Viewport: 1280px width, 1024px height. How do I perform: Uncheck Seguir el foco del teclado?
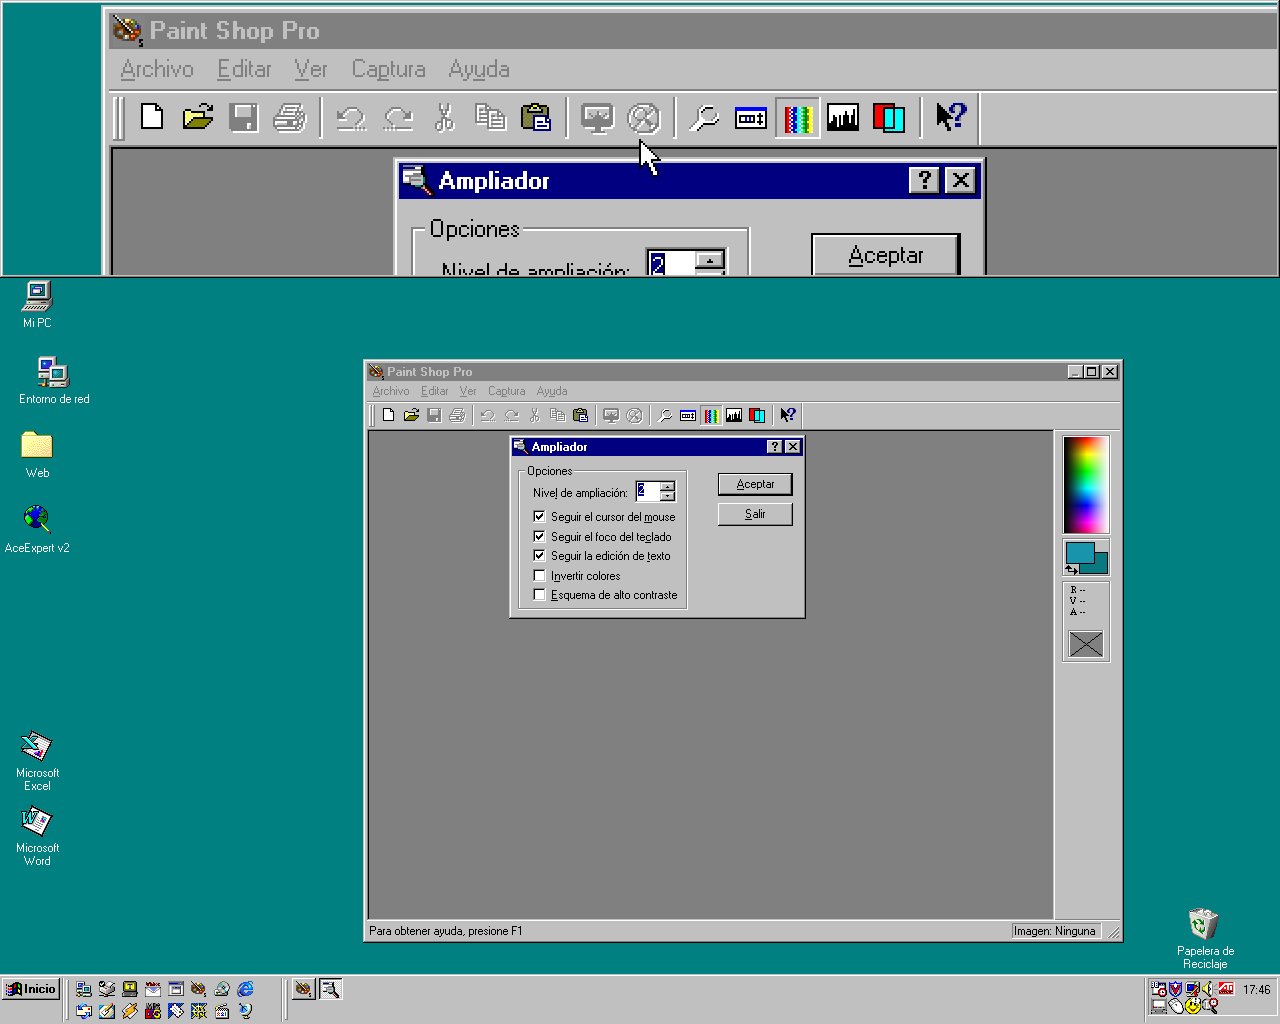pos(539,537)
